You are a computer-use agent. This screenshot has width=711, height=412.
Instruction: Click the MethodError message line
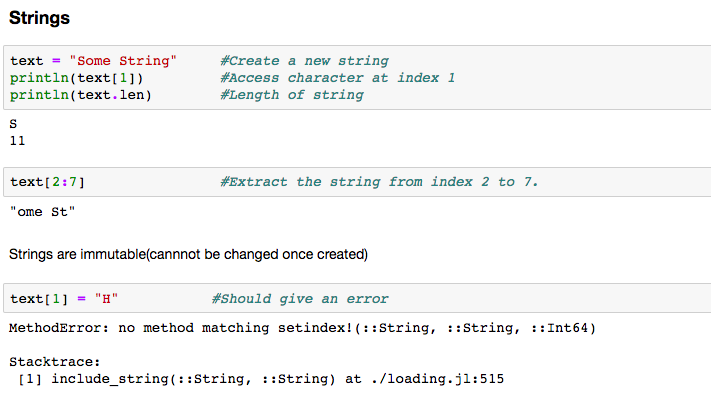302,328
